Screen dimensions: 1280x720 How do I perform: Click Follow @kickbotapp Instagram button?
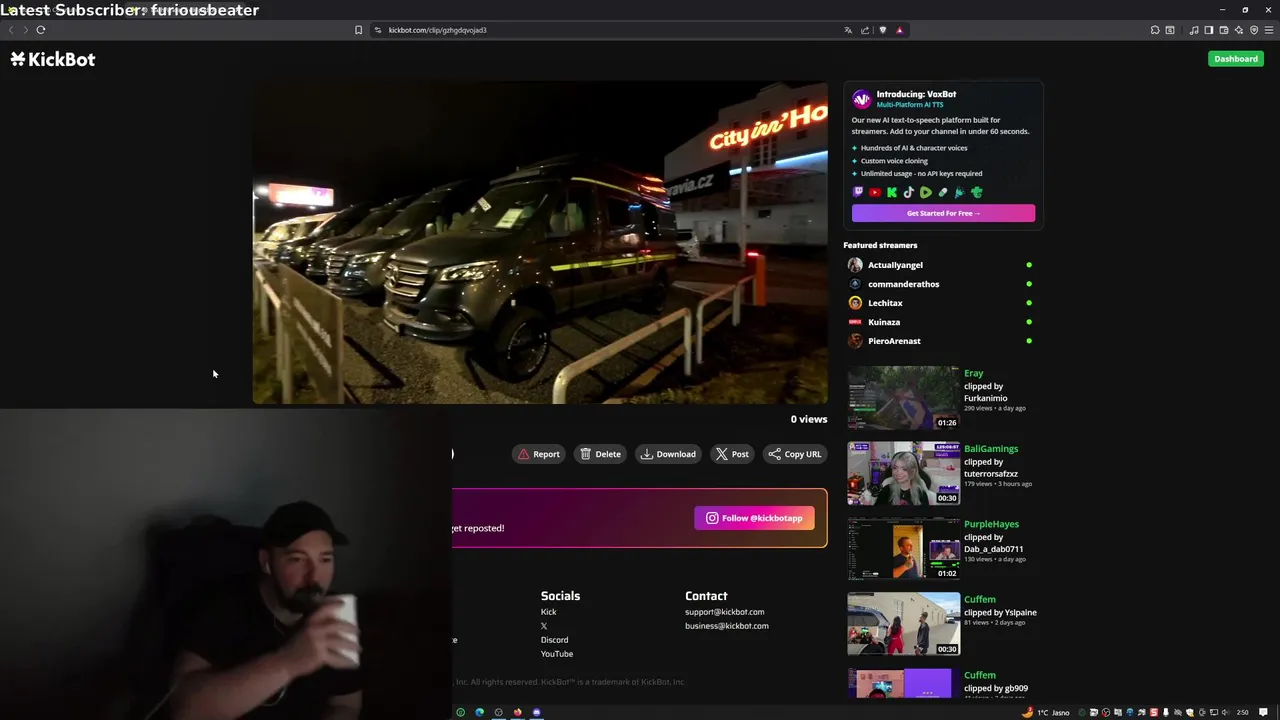click(754, 518)
